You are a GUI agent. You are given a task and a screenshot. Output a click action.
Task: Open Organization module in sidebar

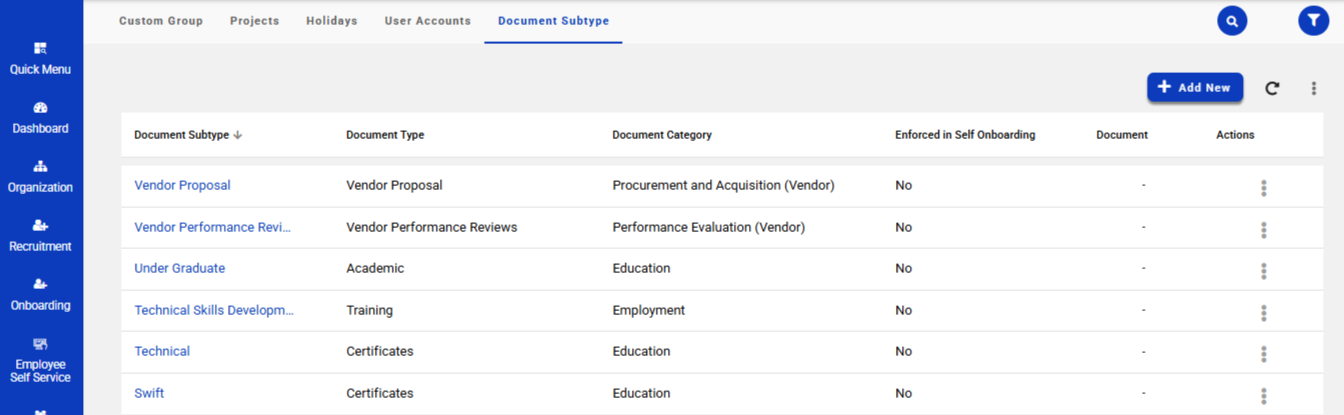[x=41, y=177]
